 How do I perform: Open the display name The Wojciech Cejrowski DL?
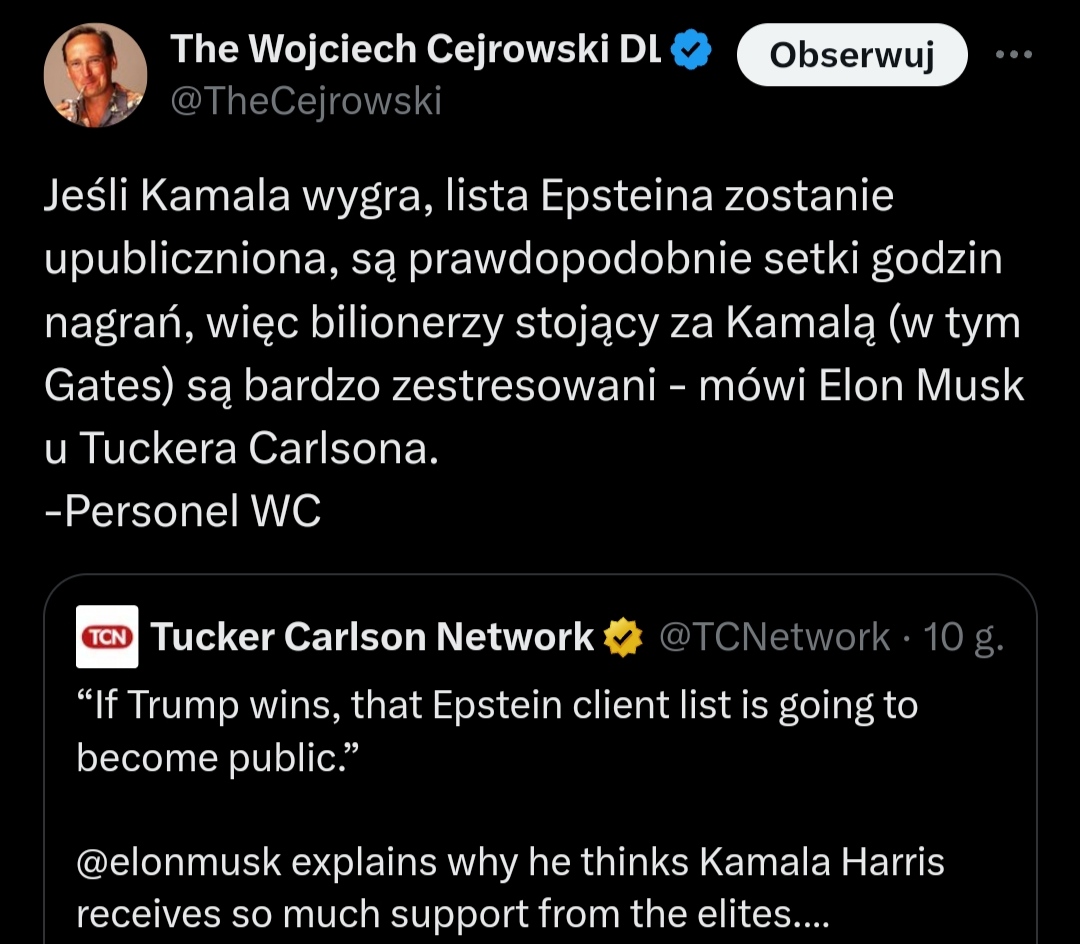416,50
